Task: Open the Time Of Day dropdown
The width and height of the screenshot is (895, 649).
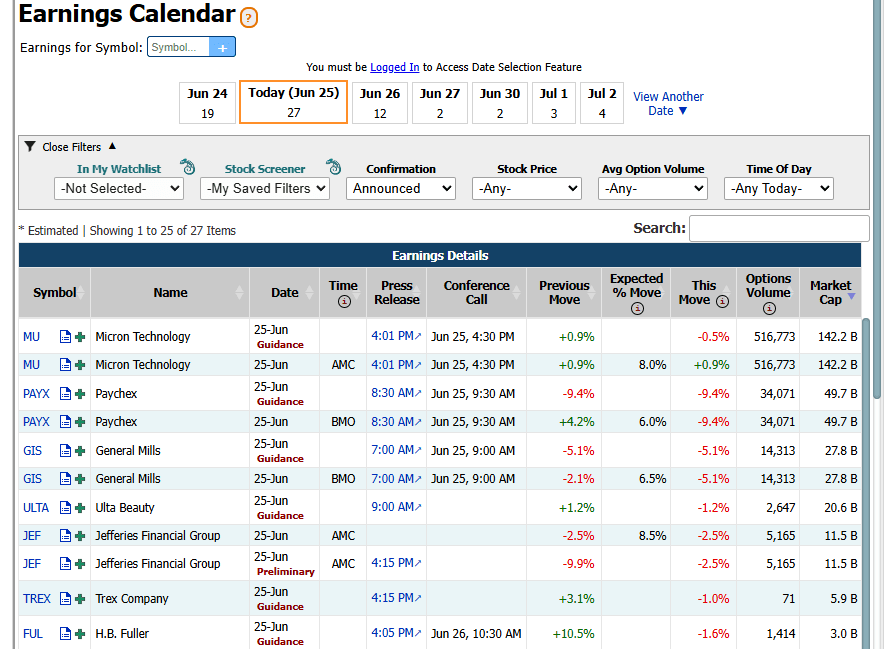Action: (x=779, y=188)
